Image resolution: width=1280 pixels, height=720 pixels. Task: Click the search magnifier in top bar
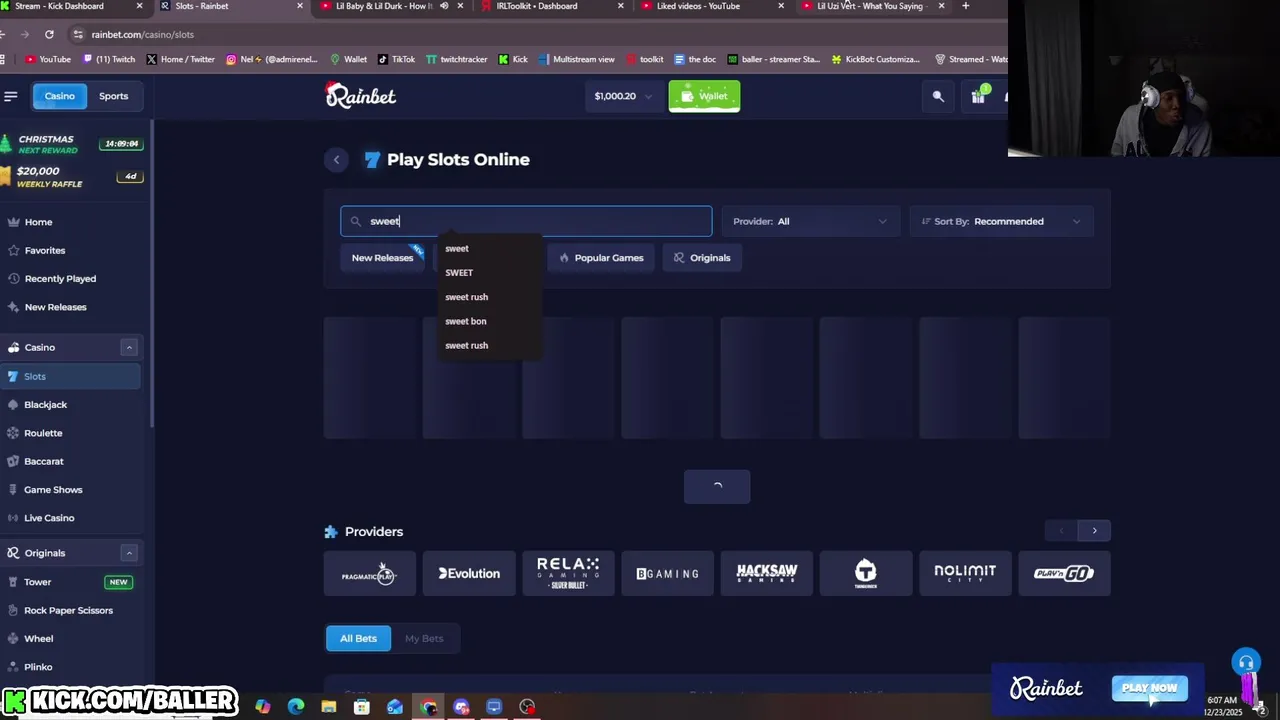coord(938,96)
